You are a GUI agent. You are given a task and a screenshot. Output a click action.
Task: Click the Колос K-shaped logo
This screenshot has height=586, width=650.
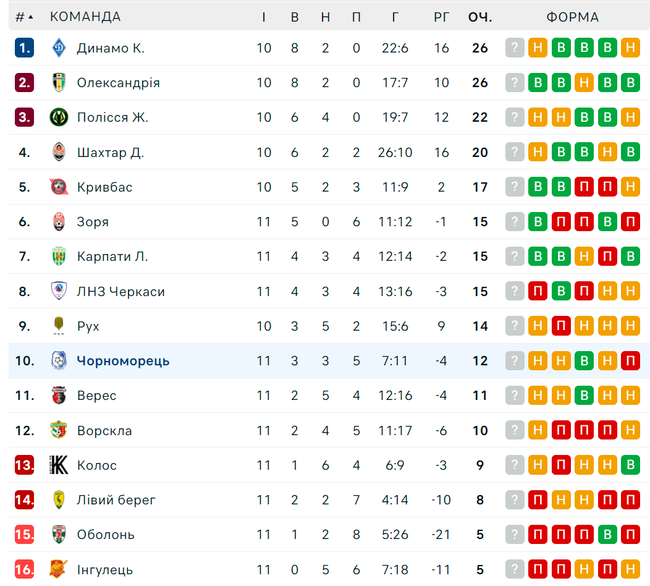click(59, 465)
